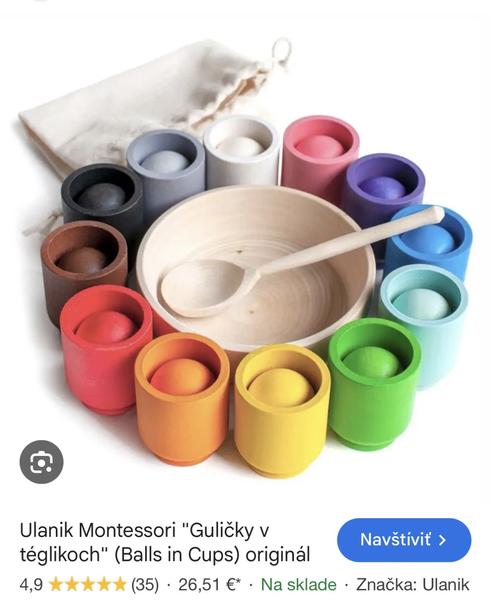The width and height of the screenshot is (491, 600).
Task: Select the Značka: Ulanik brand label
Action: (413, 584)
